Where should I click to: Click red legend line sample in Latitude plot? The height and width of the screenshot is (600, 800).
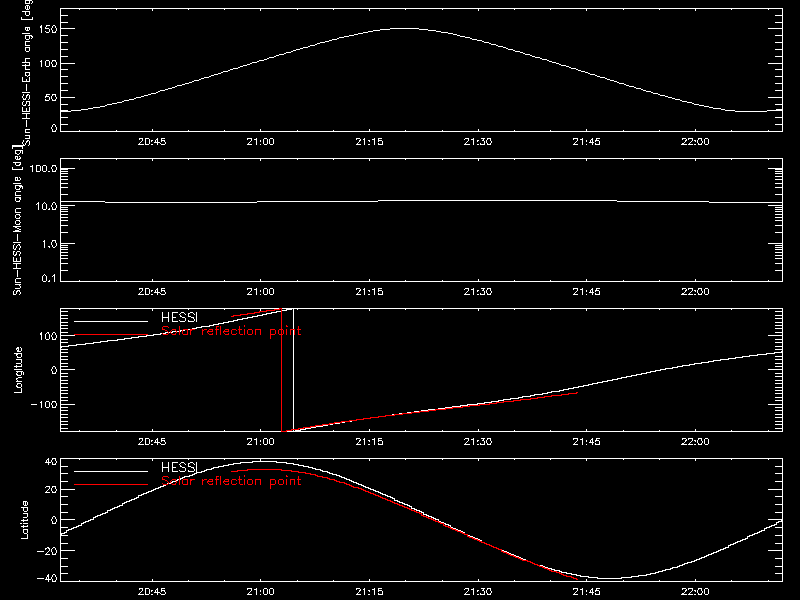click(111, 485)
